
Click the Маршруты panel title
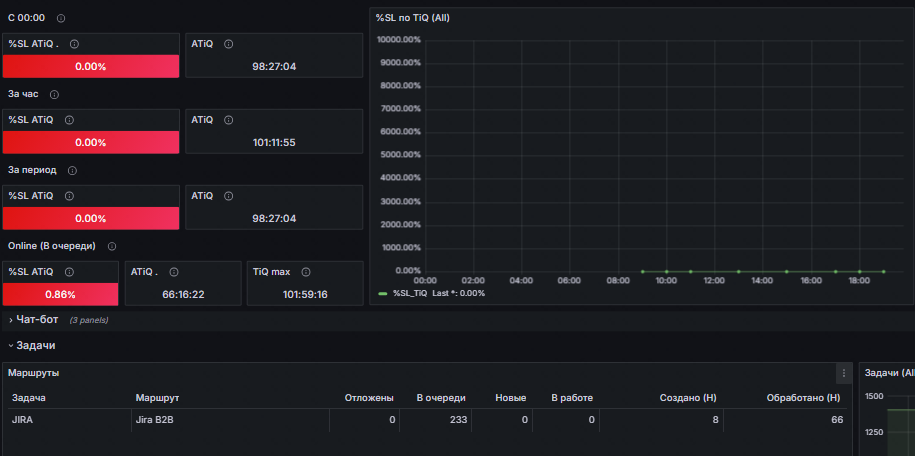33,373
